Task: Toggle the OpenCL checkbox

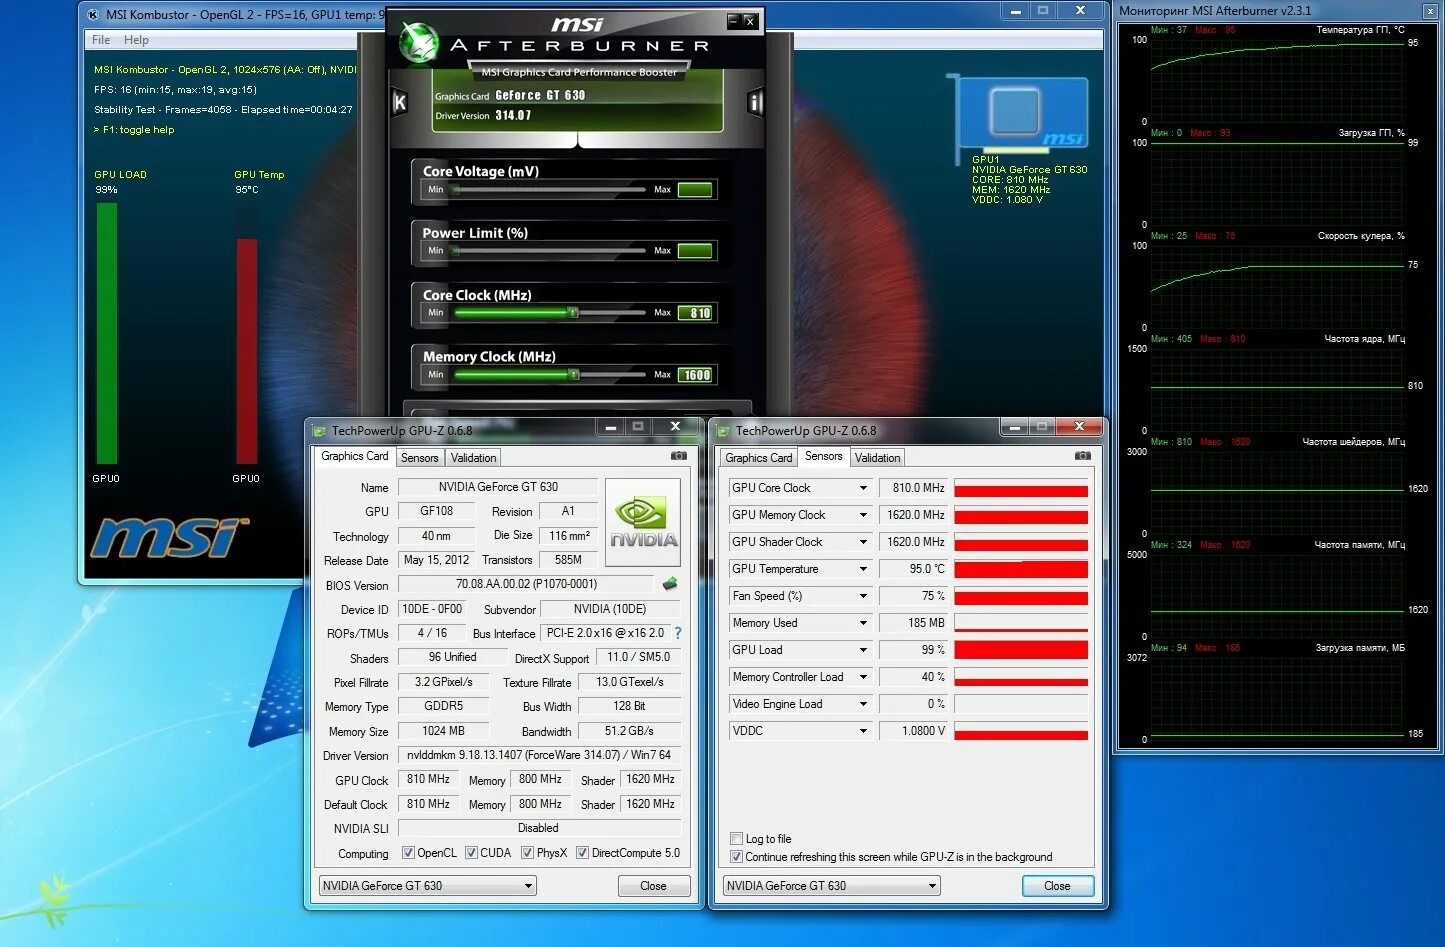Action: coord(408,853)
